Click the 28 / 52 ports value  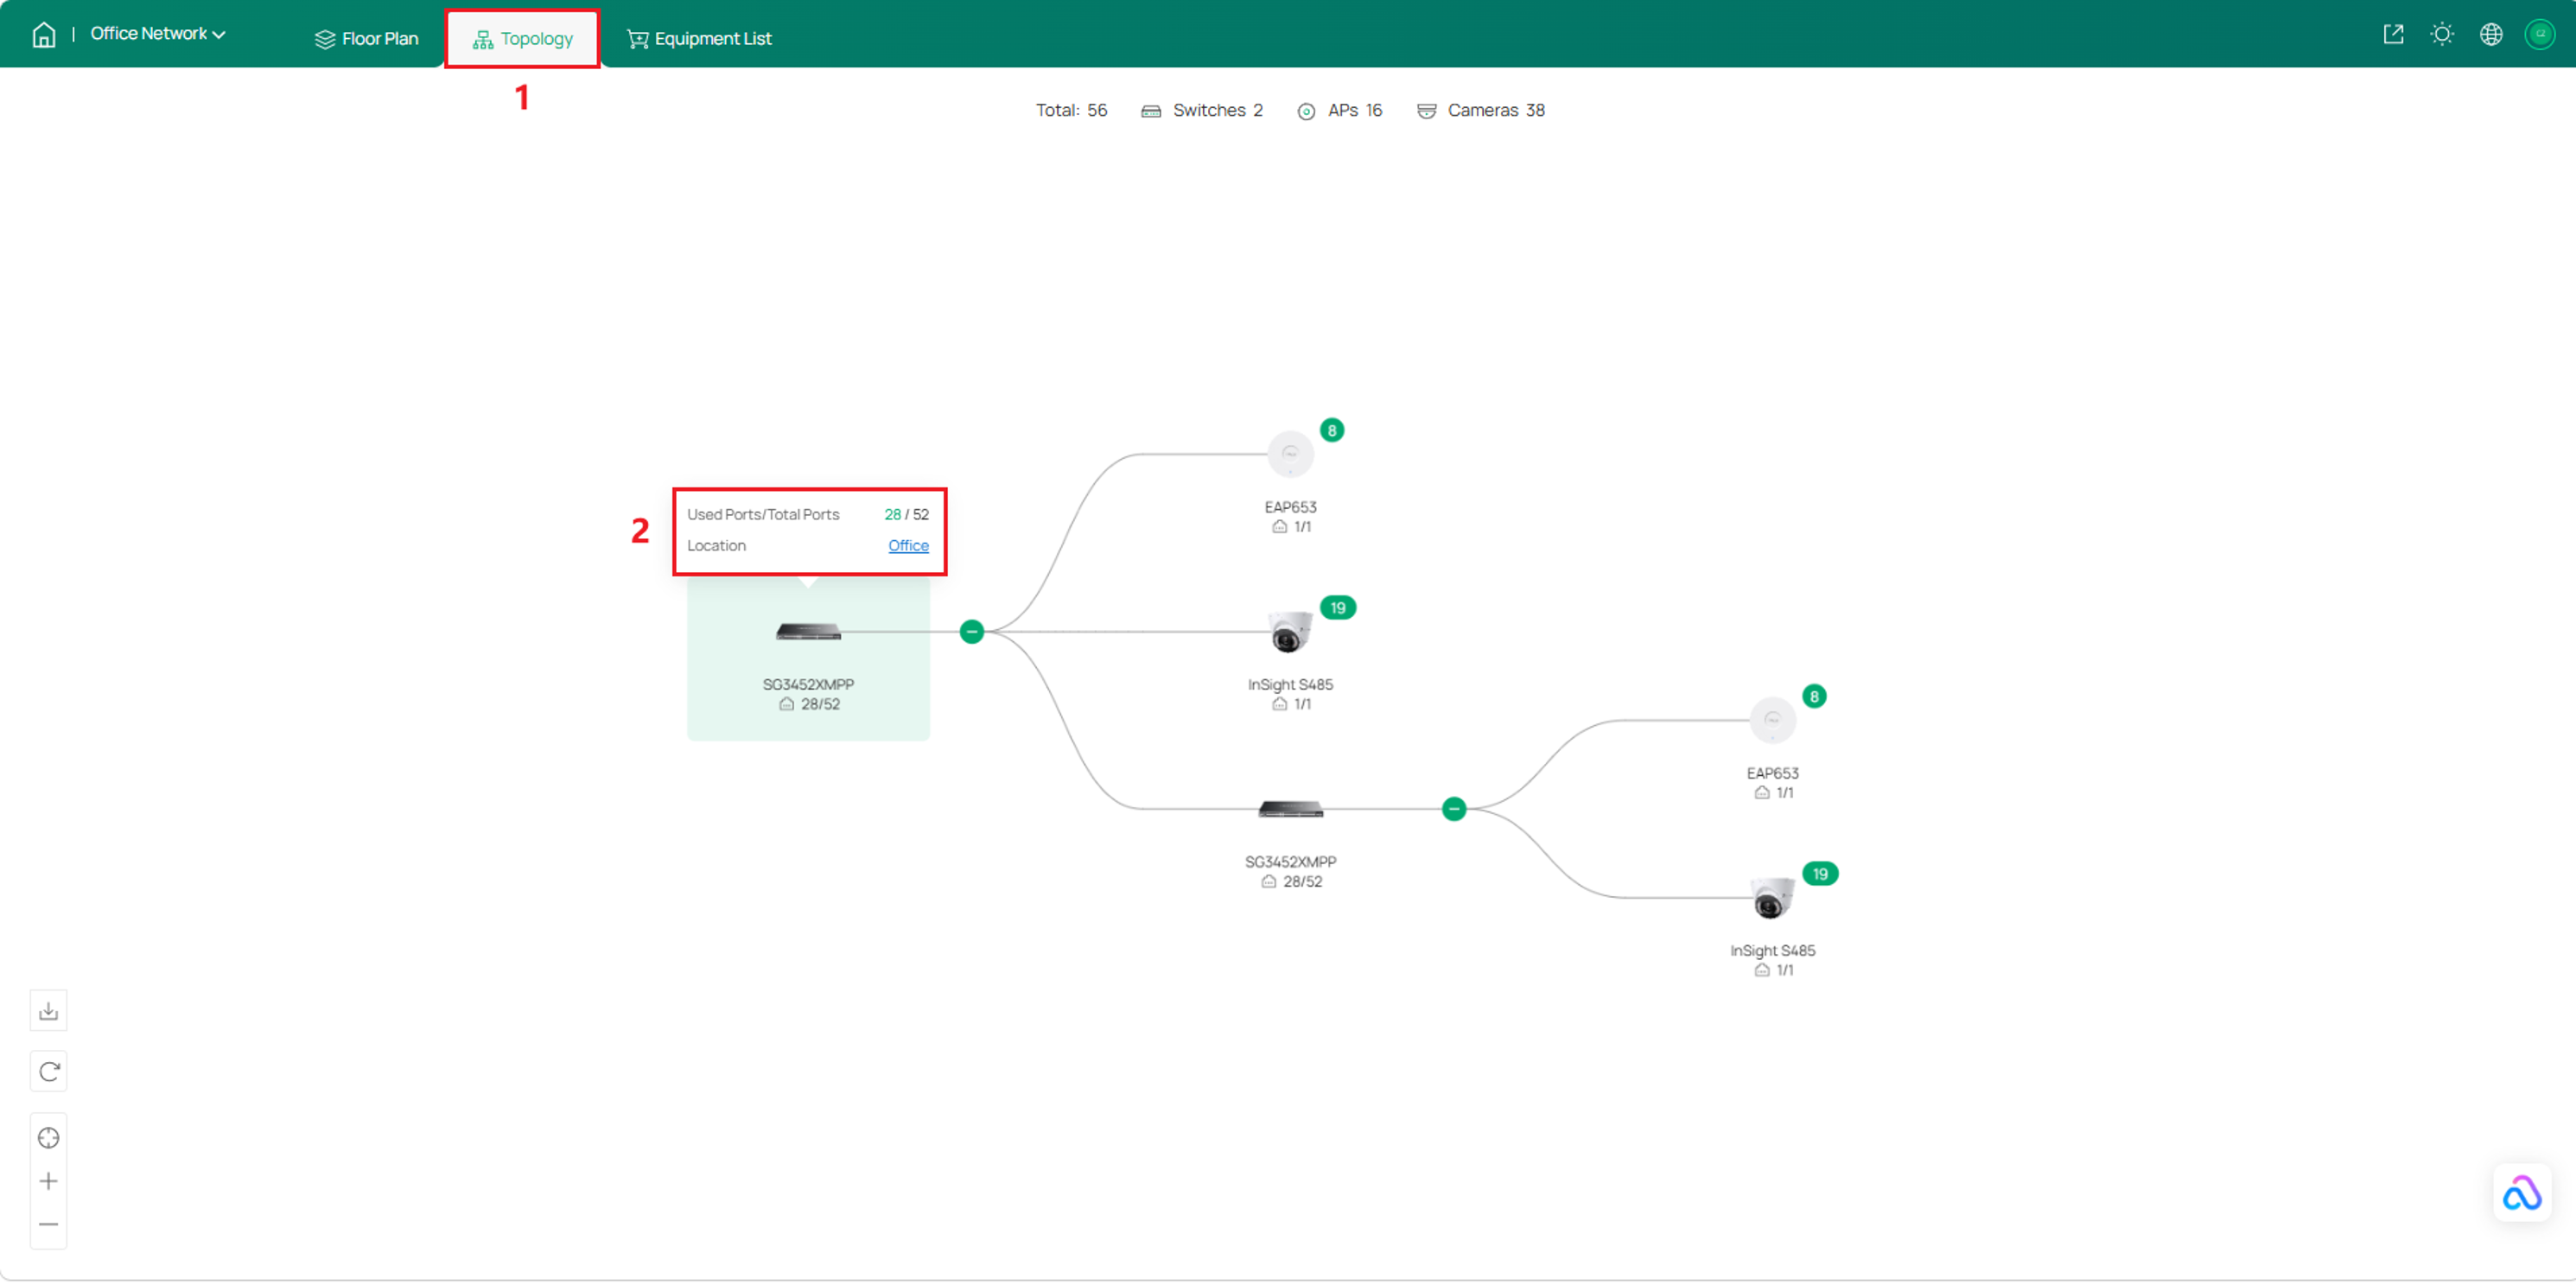(x=906, y=515)
